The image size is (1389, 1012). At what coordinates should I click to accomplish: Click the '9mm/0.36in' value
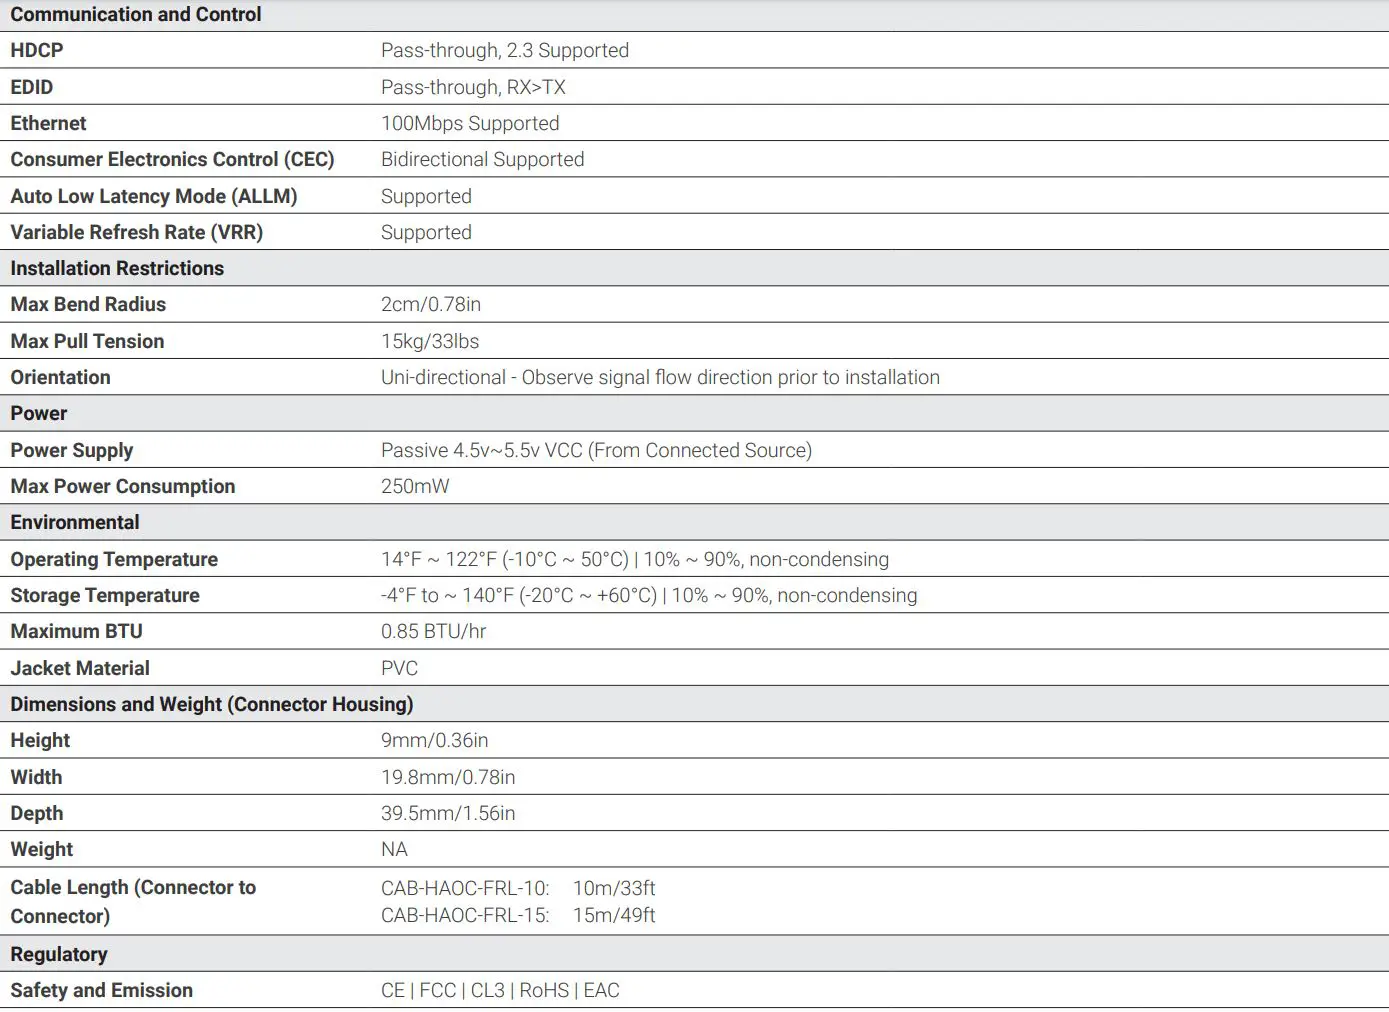(x=435, y=740)
